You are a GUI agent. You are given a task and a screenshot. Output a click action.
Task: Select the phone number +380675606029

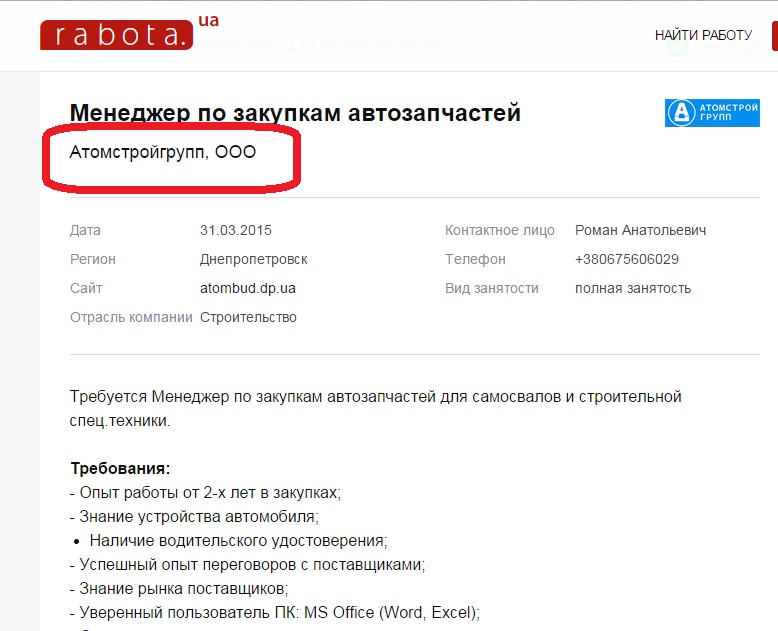pyautogui.click(x=627, y=259)
